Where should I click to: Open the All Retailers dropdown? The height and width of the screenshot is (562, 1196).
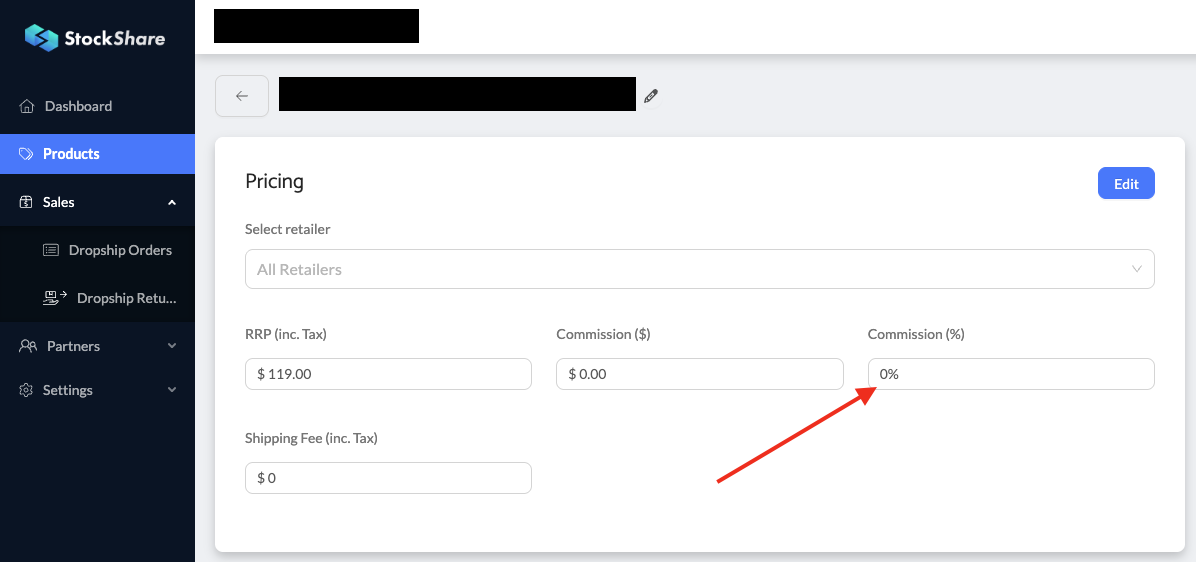[x=699, y=269]
